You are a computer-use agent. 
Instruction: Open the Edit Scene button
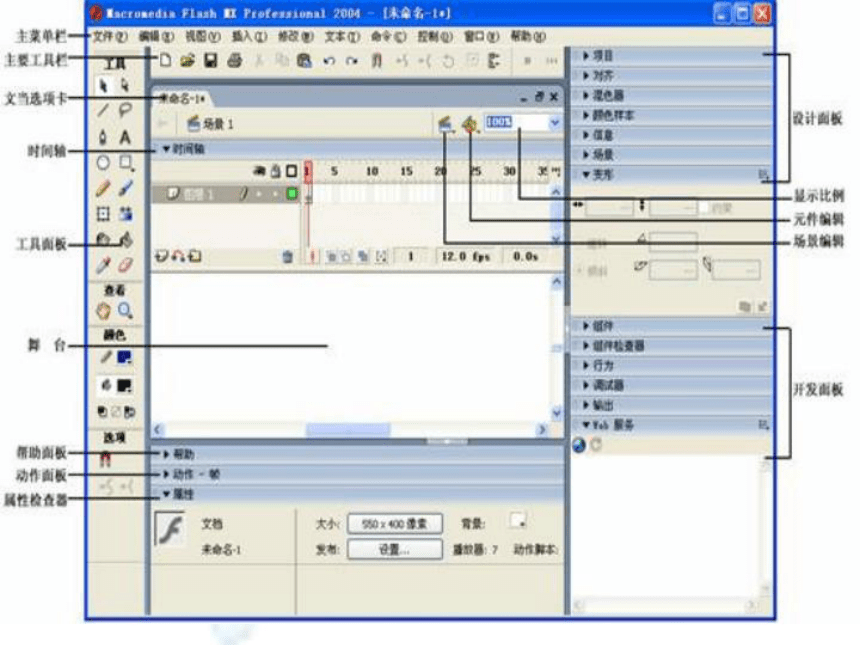pyautogui.click(x=445, y=125)
